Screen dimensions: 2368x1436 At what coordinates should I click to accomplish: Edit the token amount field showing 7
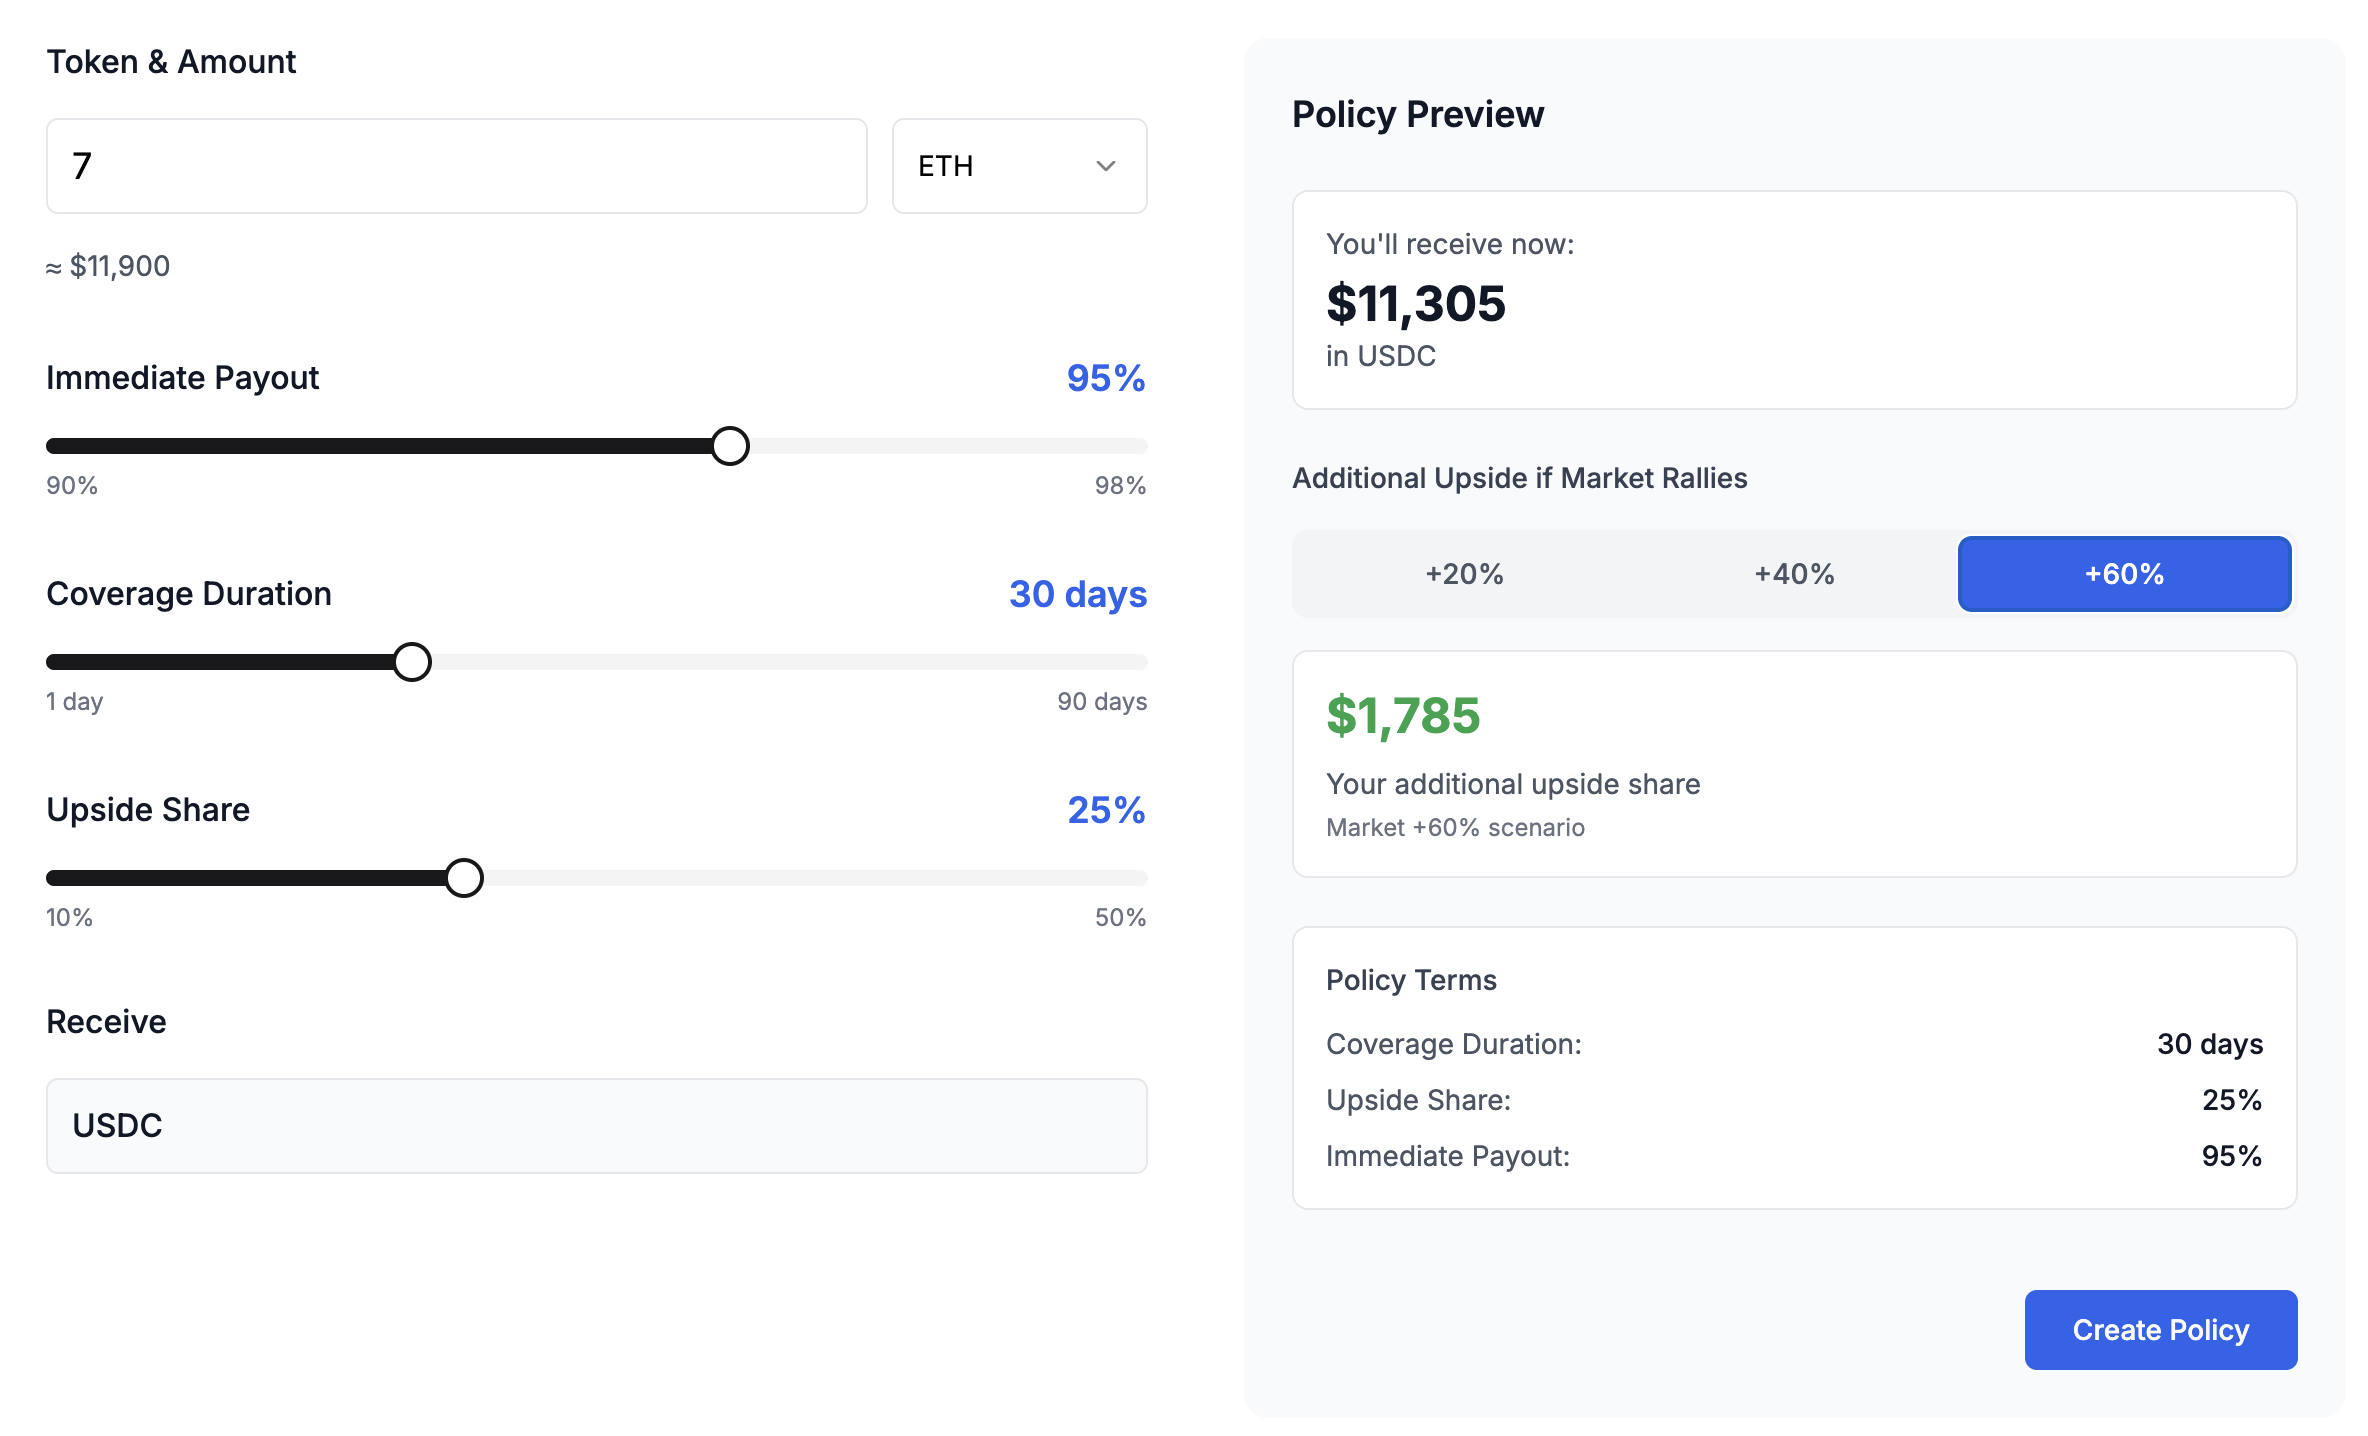[x=456, y=165]
